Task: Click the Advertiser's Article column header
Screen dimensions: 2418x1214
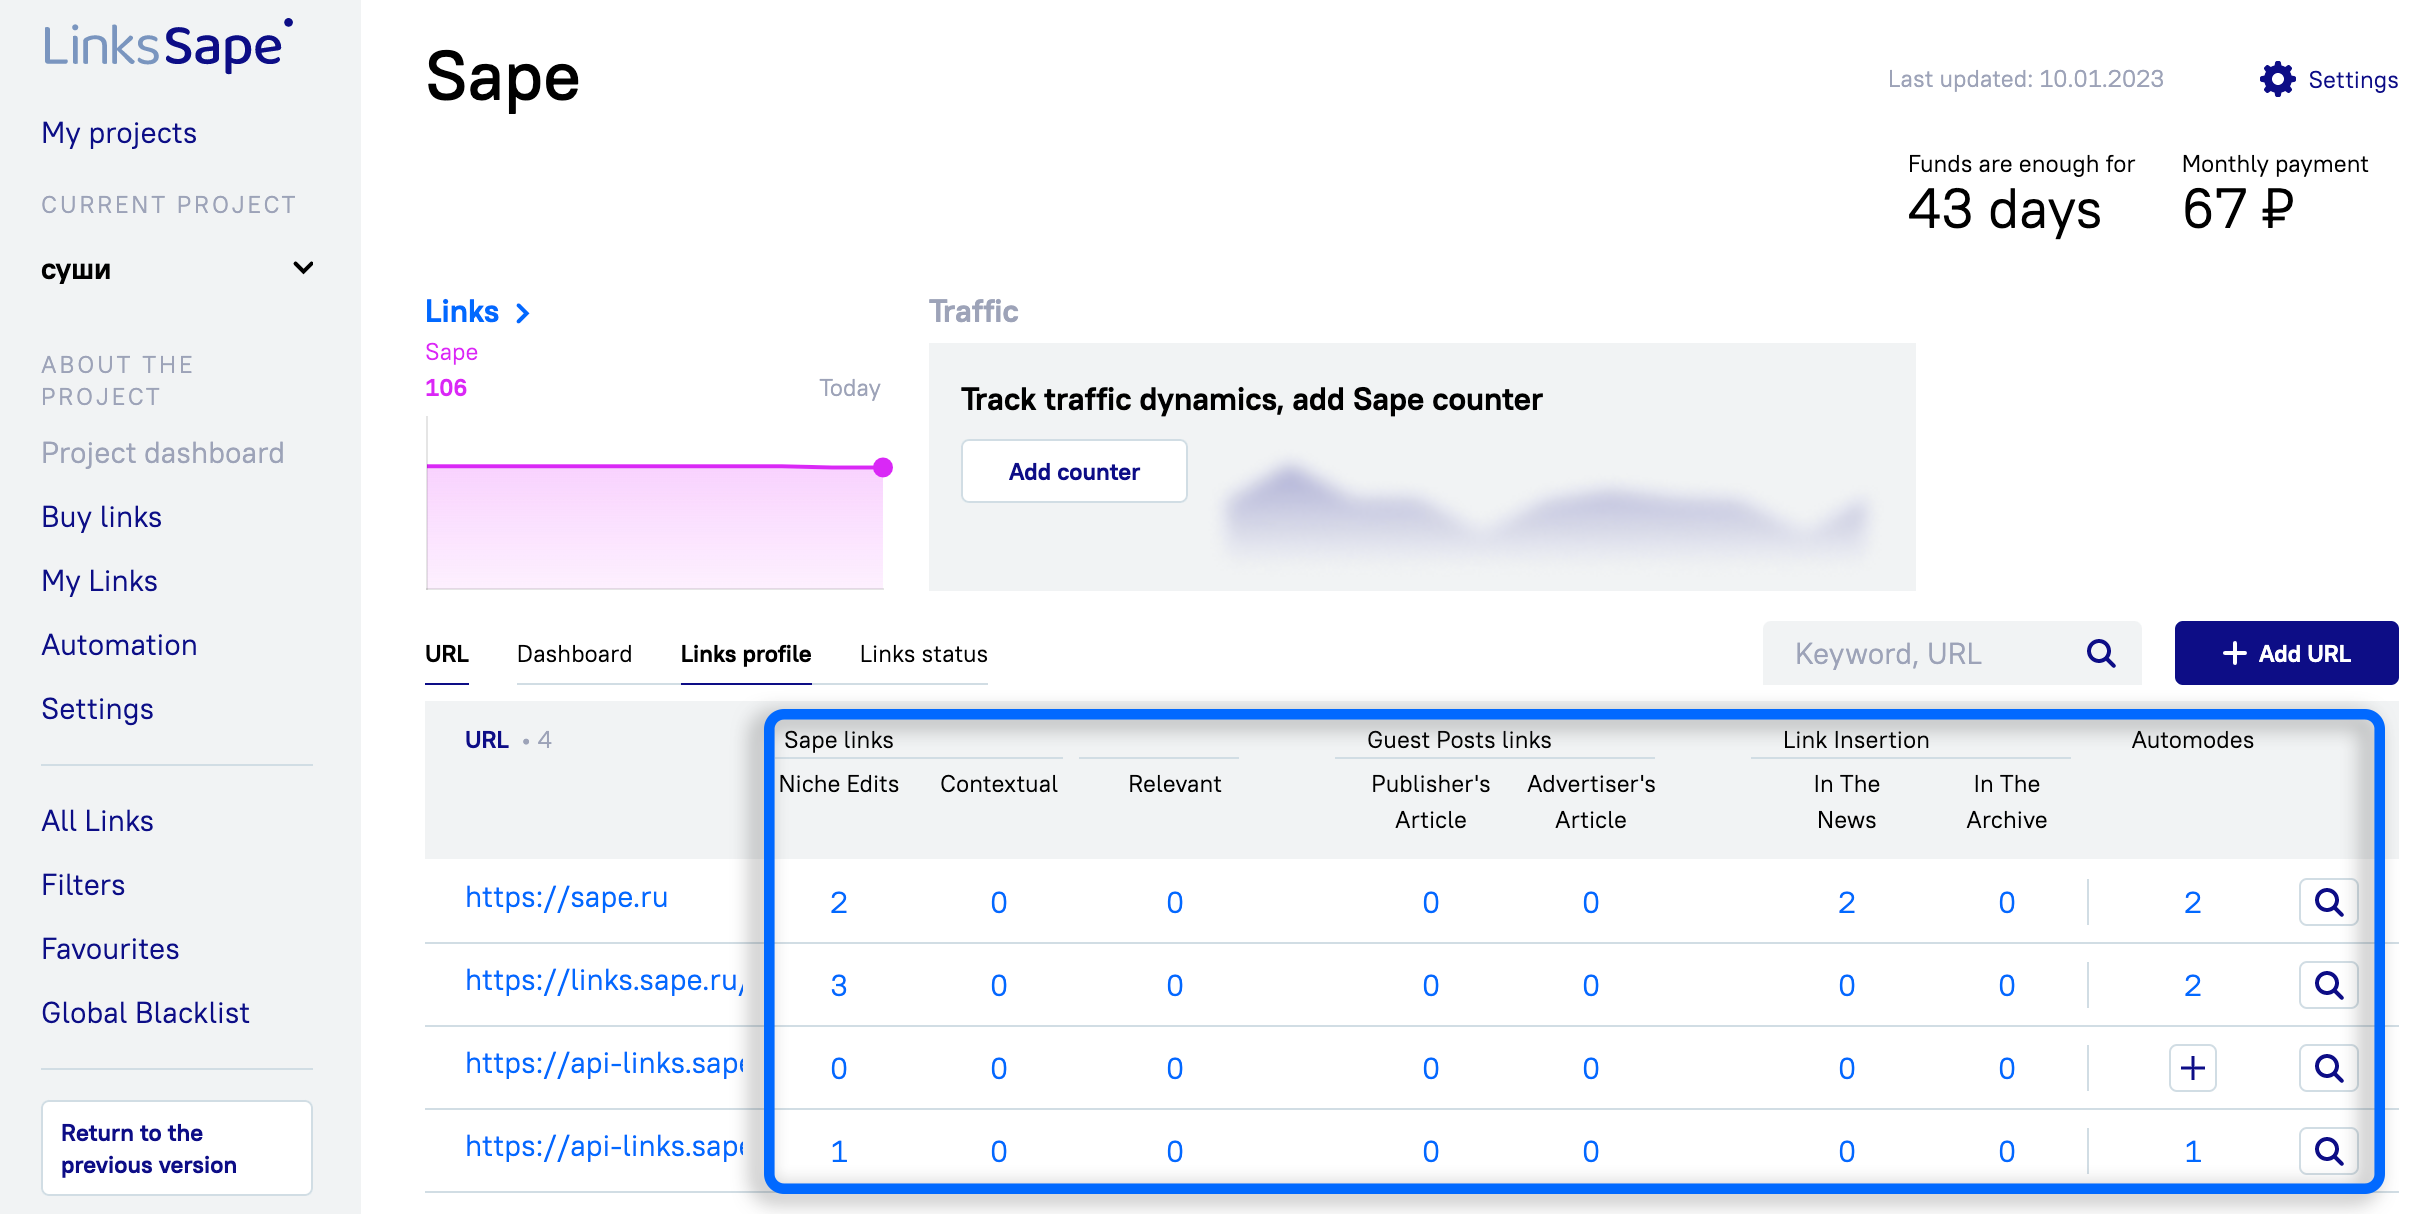Action: coord(1590,802)
